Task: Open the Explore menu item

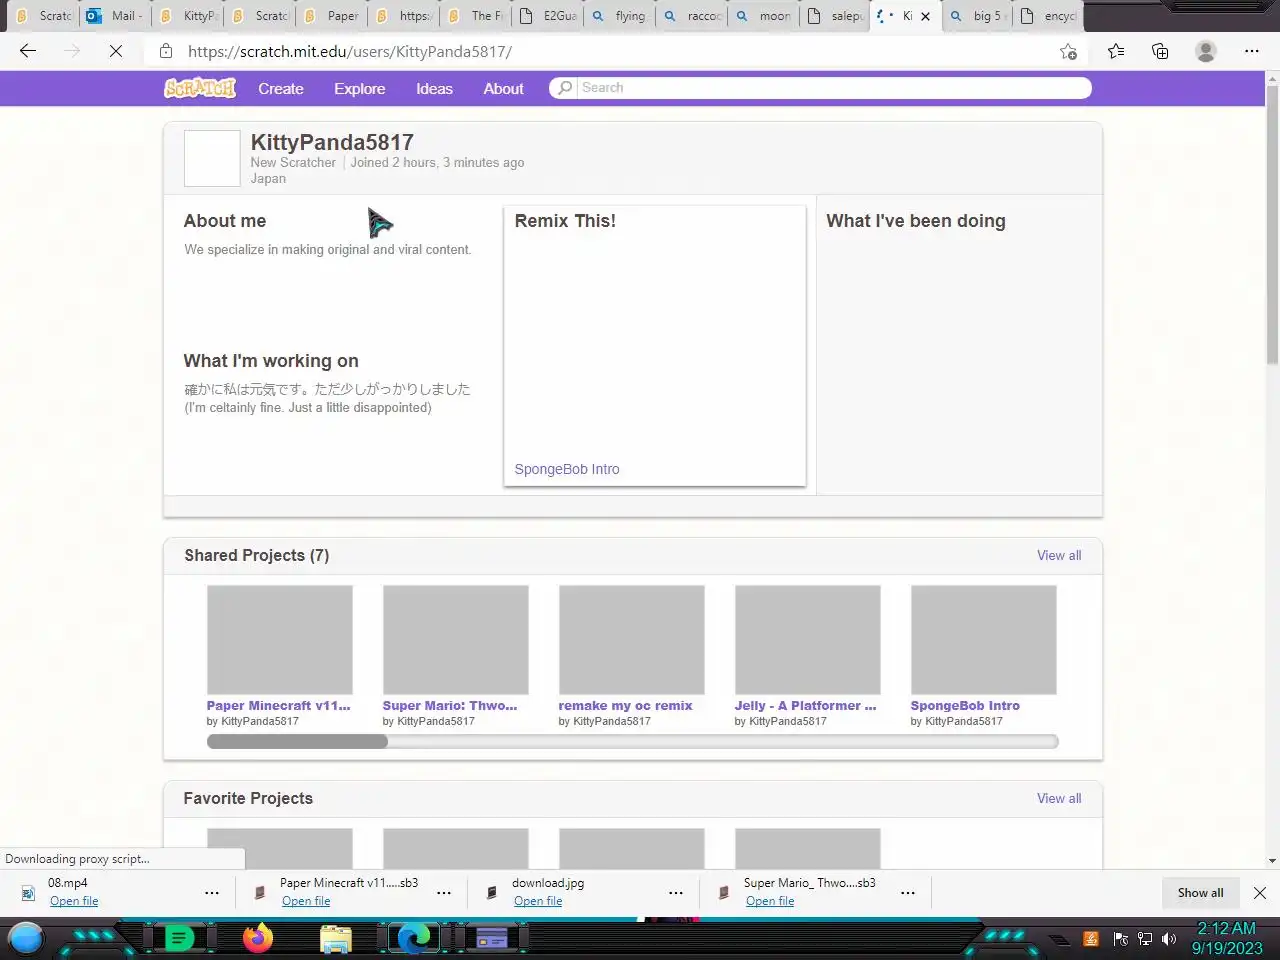Action: (x=360, y=88)
